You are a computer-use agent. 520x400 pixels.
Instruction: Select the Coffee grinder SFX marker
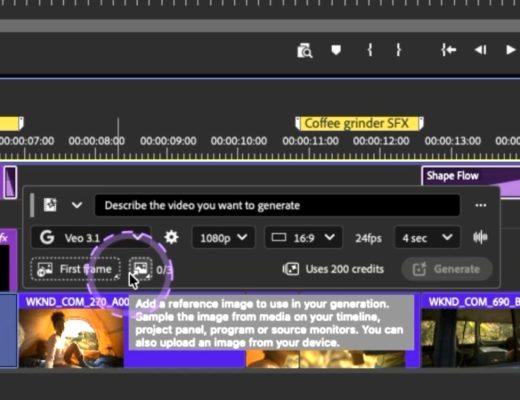(x=359, y=123)
